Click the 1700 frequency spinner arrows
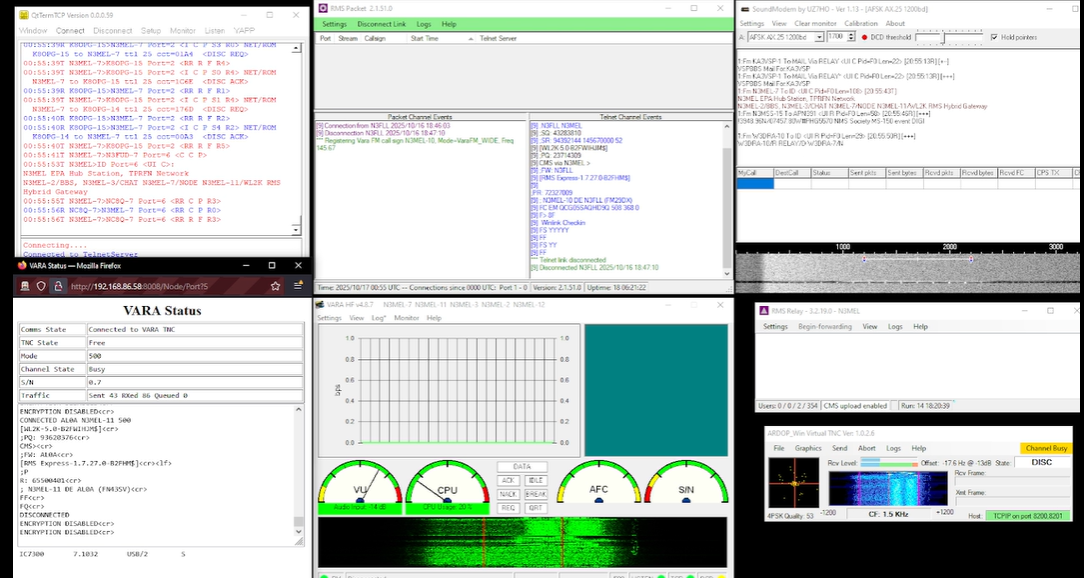Image resolution: width=1084 pixels, height=578 pixels. tap(852, 37)
